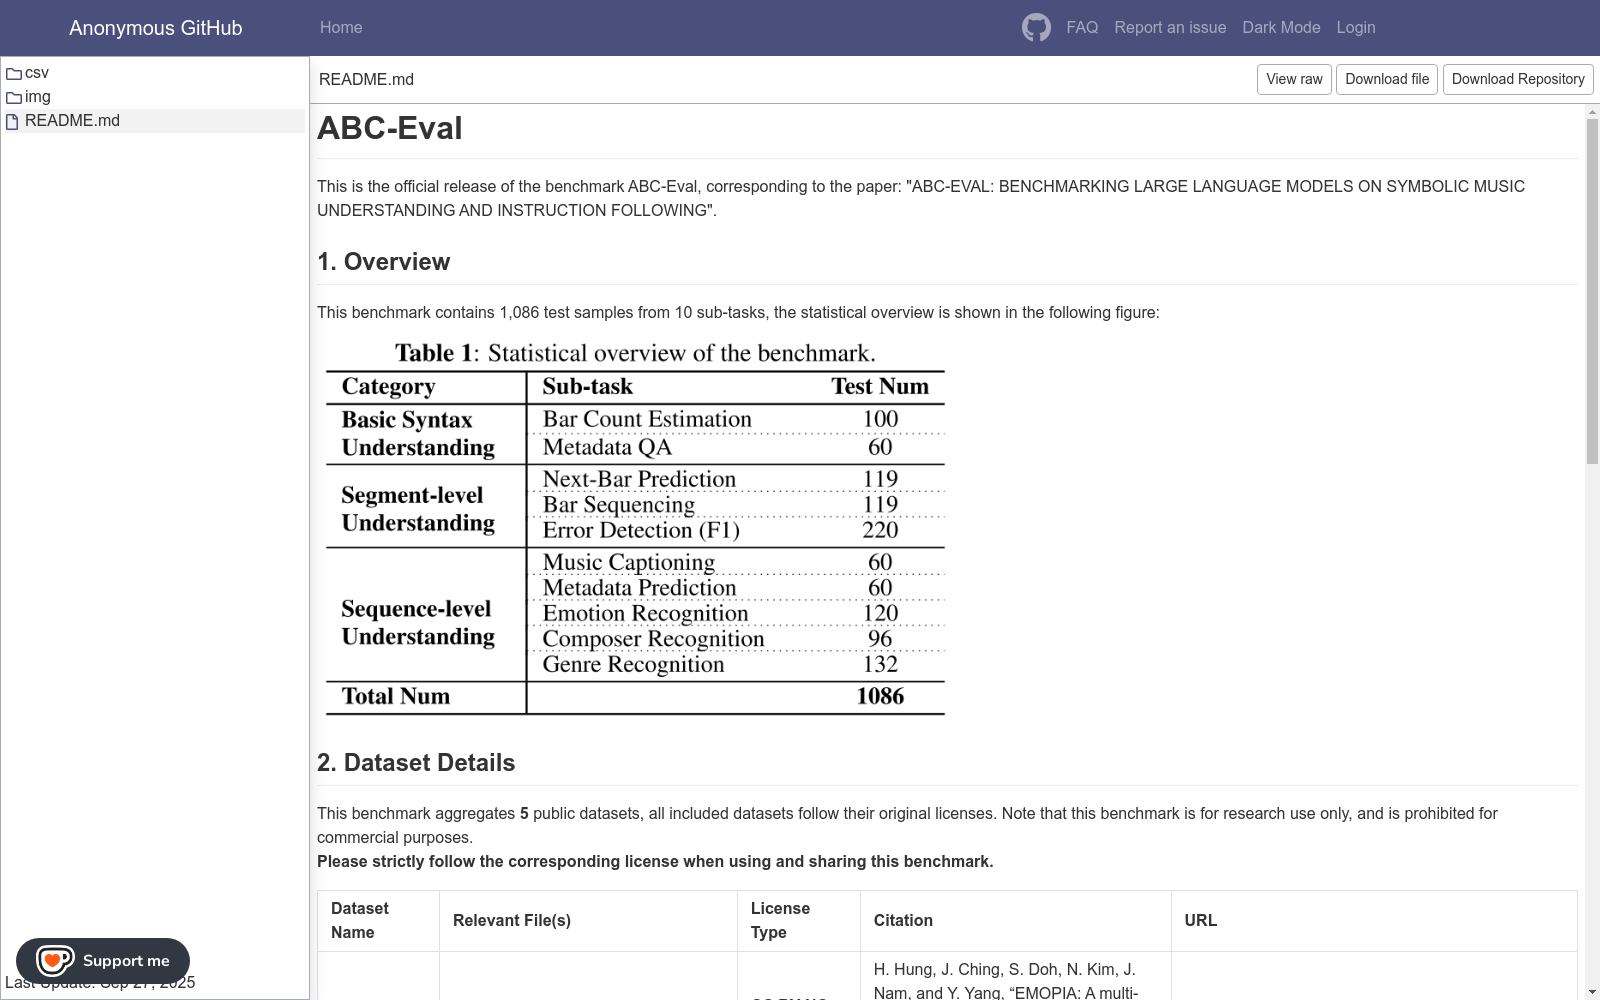Click the img folder icon
This screenshot has height=1000, width=1600.
(x=14, y=97)
